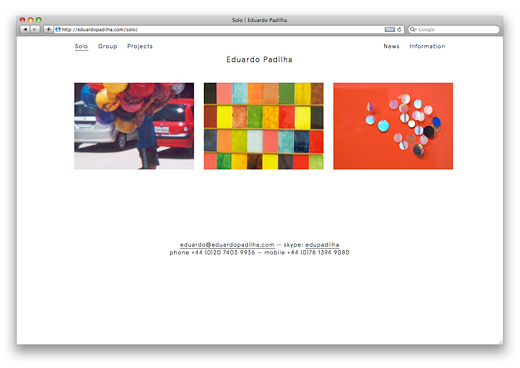Open the Solo navigation tab
Viewport: 520px width, 368px height.
tap(81, 46)
